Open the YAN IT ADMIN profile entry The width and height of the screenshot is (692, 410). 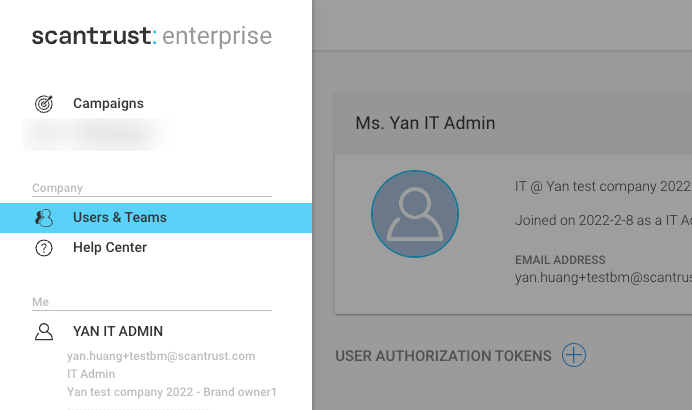(118, 332)
